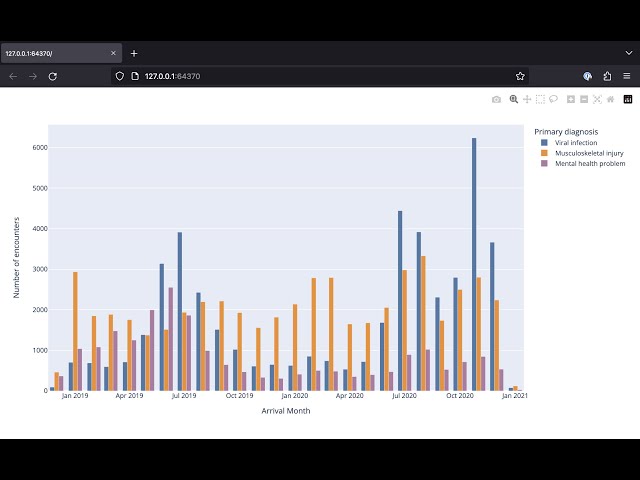The image size is (640, 480).
Task: Click the '5000' y-axis tick label
Action: point(40,188)
